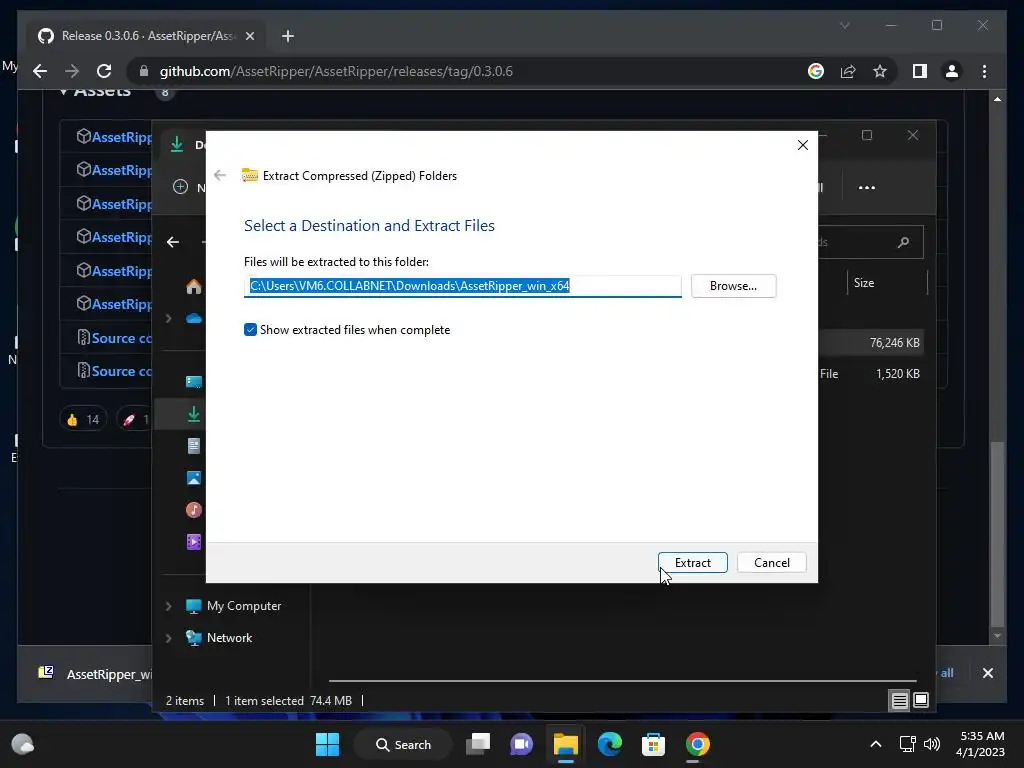The height and width of the screenshot is (768, 1024).
Task: Go forward in Chrome browser
Action: [72, 71]
